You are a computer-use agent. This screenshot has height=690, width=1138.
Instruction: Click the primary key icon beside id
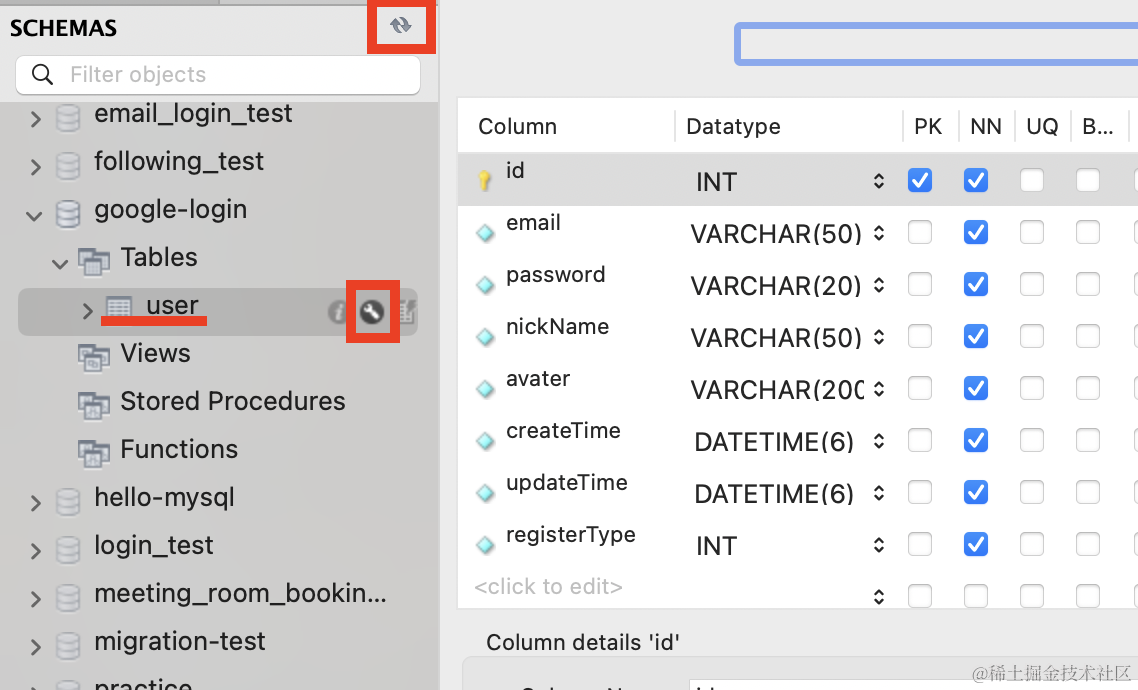[485, 181]
